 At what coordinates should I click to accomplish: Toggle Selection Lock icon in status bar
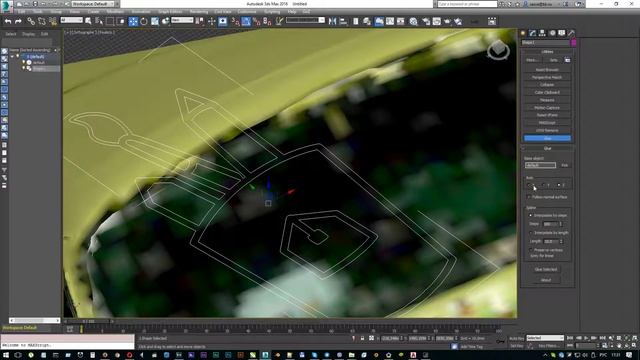pyautogui.click(x=362, y=338)
